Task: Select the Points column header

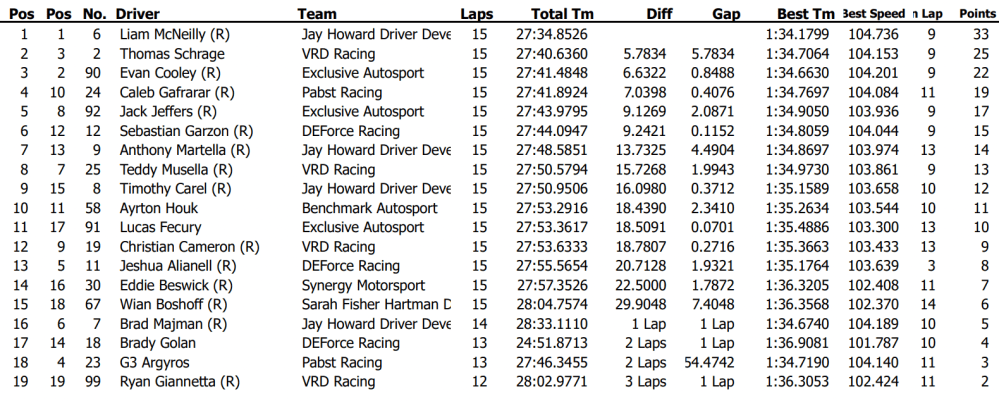Action: 976,15
